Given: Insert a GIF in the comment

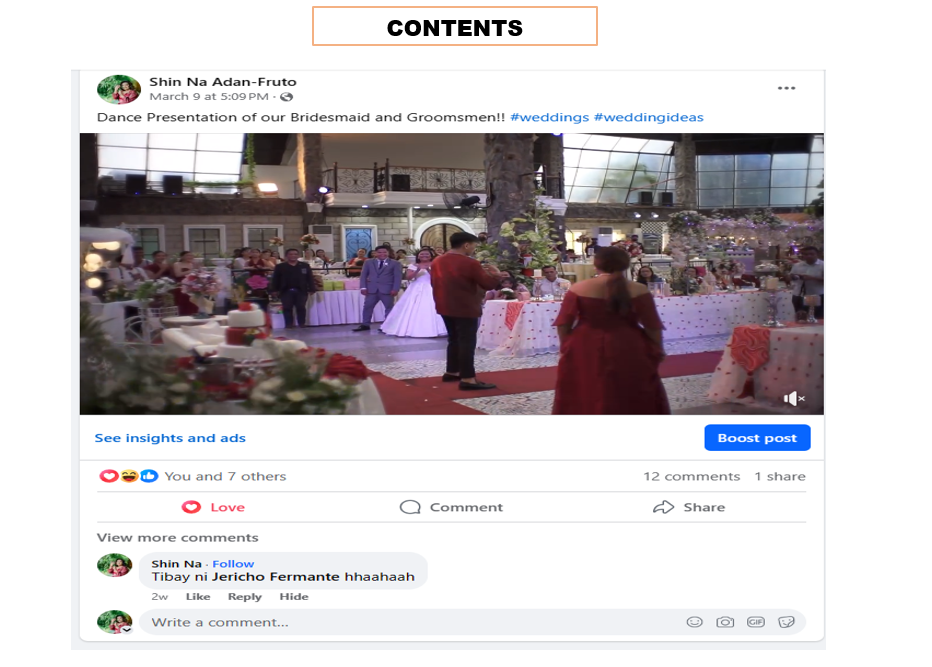Looking at the screenshot, I should (x=755, y=622).
